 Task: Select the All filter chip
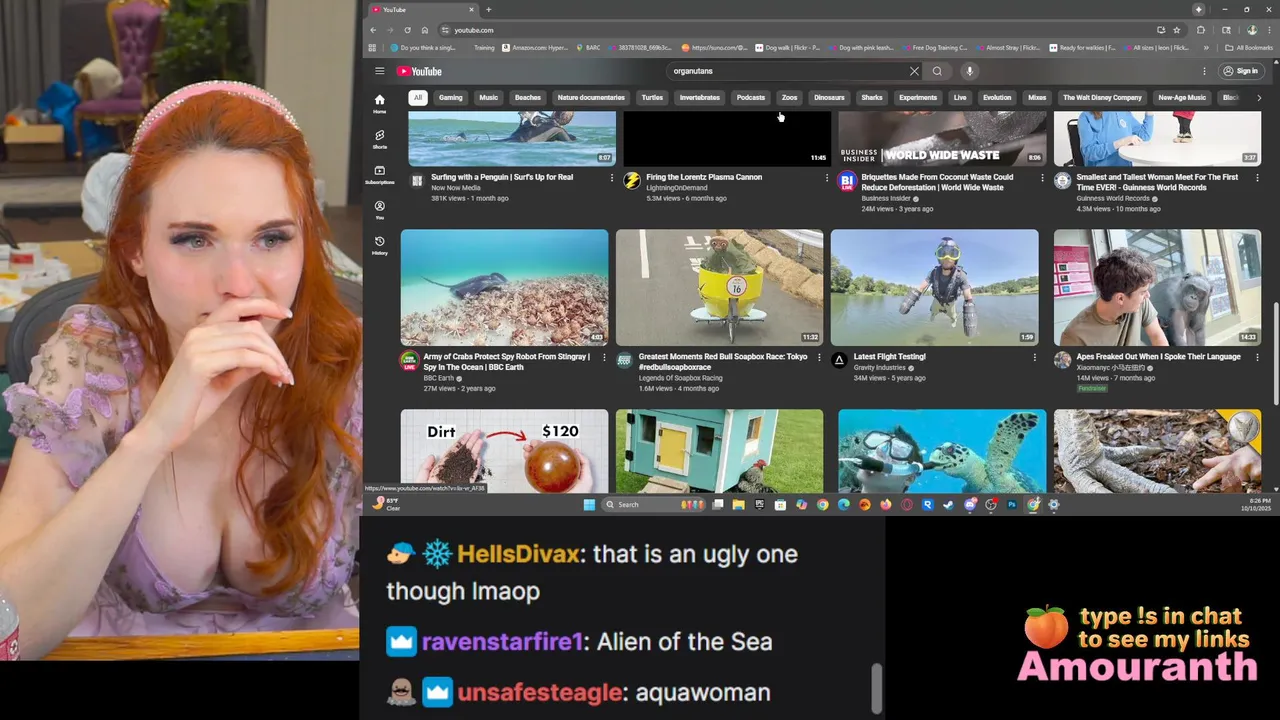pyautogui.click(x=418, y=98)
